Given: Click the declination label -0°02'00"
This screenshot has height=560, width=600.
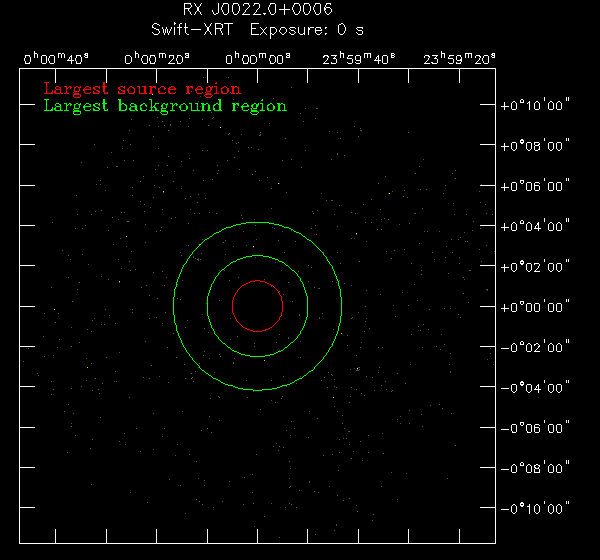Looking at the screenshot, I should 535,347.
